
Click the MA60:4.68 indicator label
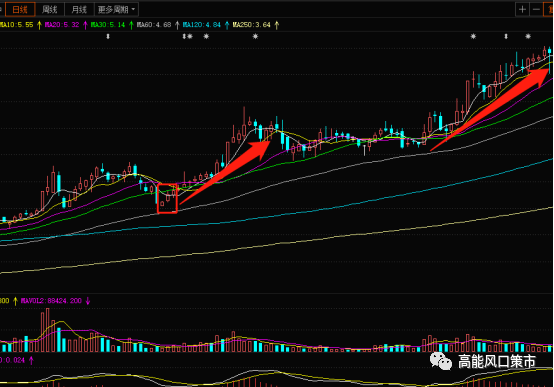pyautogui.click(x=154, y=25)
